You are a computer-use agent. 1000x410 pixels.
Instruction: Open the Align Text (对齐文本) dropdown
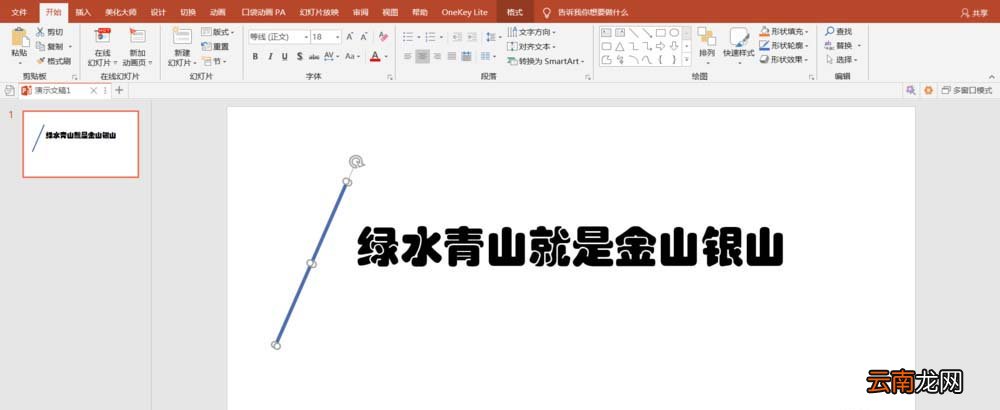(x=532, y=47)
